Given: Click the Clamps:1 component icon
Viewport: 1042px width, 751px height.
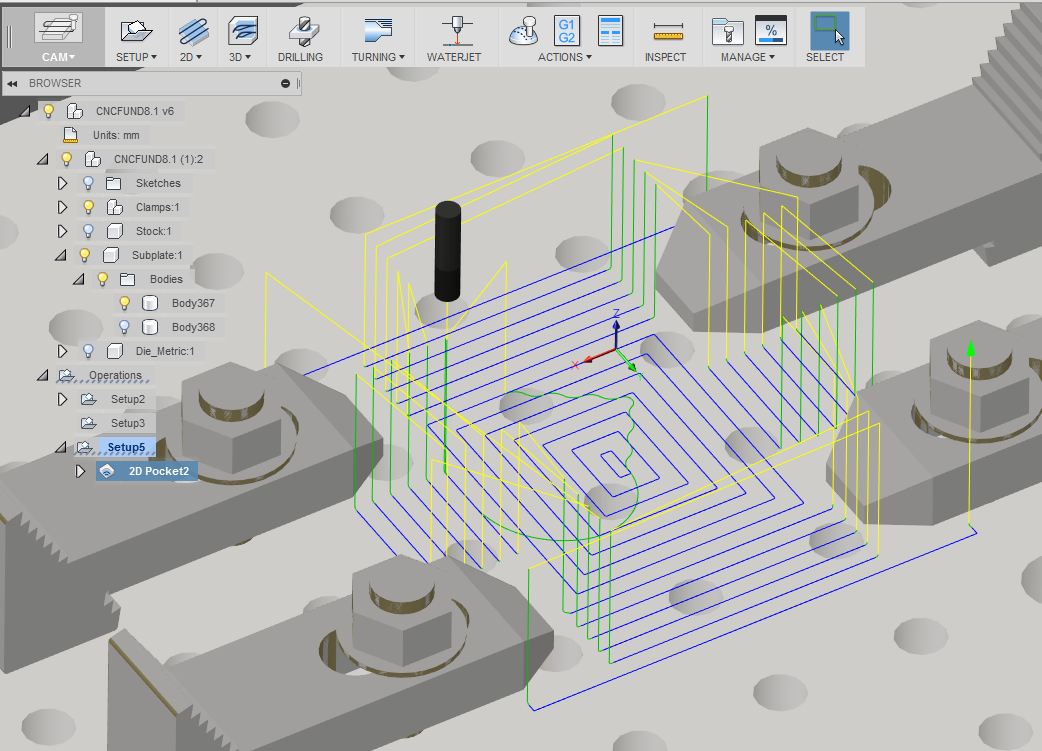Looking at the screenshot, I should (x=114, y=207).
